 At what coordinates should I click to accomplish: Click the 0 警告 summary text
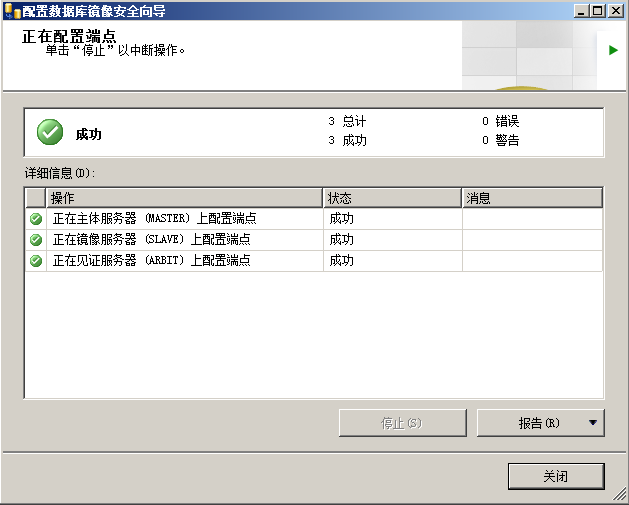coord(501,140)
